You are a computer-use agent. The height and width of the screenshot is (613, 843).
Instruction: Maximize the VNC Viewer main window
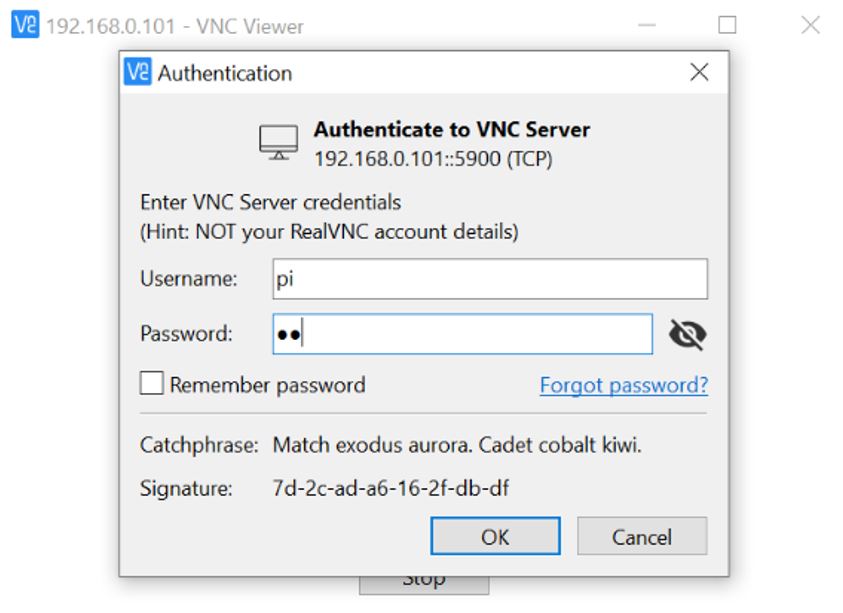pos(727,25)
